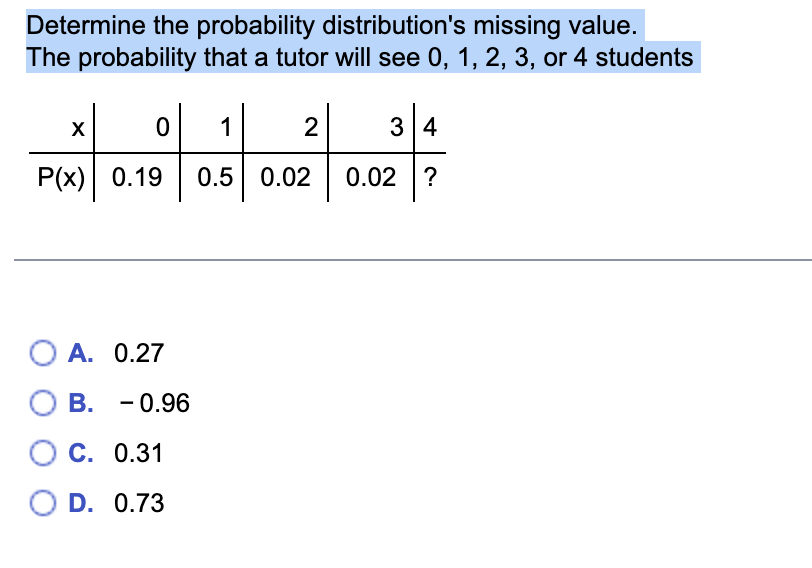Click the answer value 0.73
812x568 pixels.
[139, 503]
